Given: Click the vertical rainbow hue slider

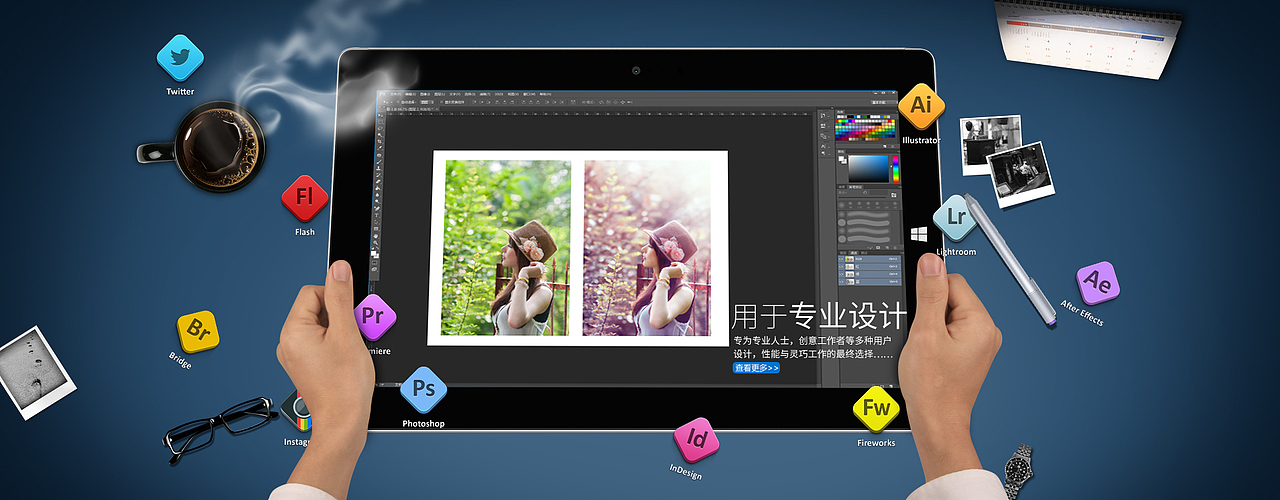Looking at the screenshot, I should click(895, 169).
